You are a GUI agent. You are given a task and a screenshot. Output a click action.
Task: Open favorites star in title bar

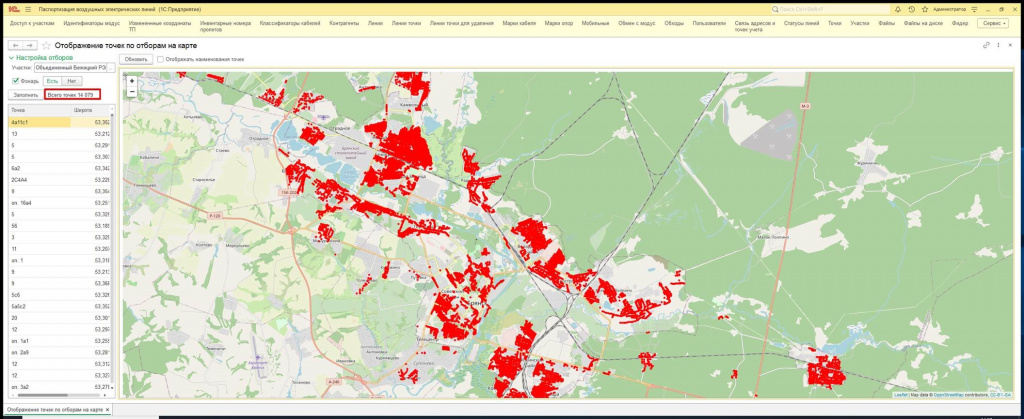click(x=924, y=8)
